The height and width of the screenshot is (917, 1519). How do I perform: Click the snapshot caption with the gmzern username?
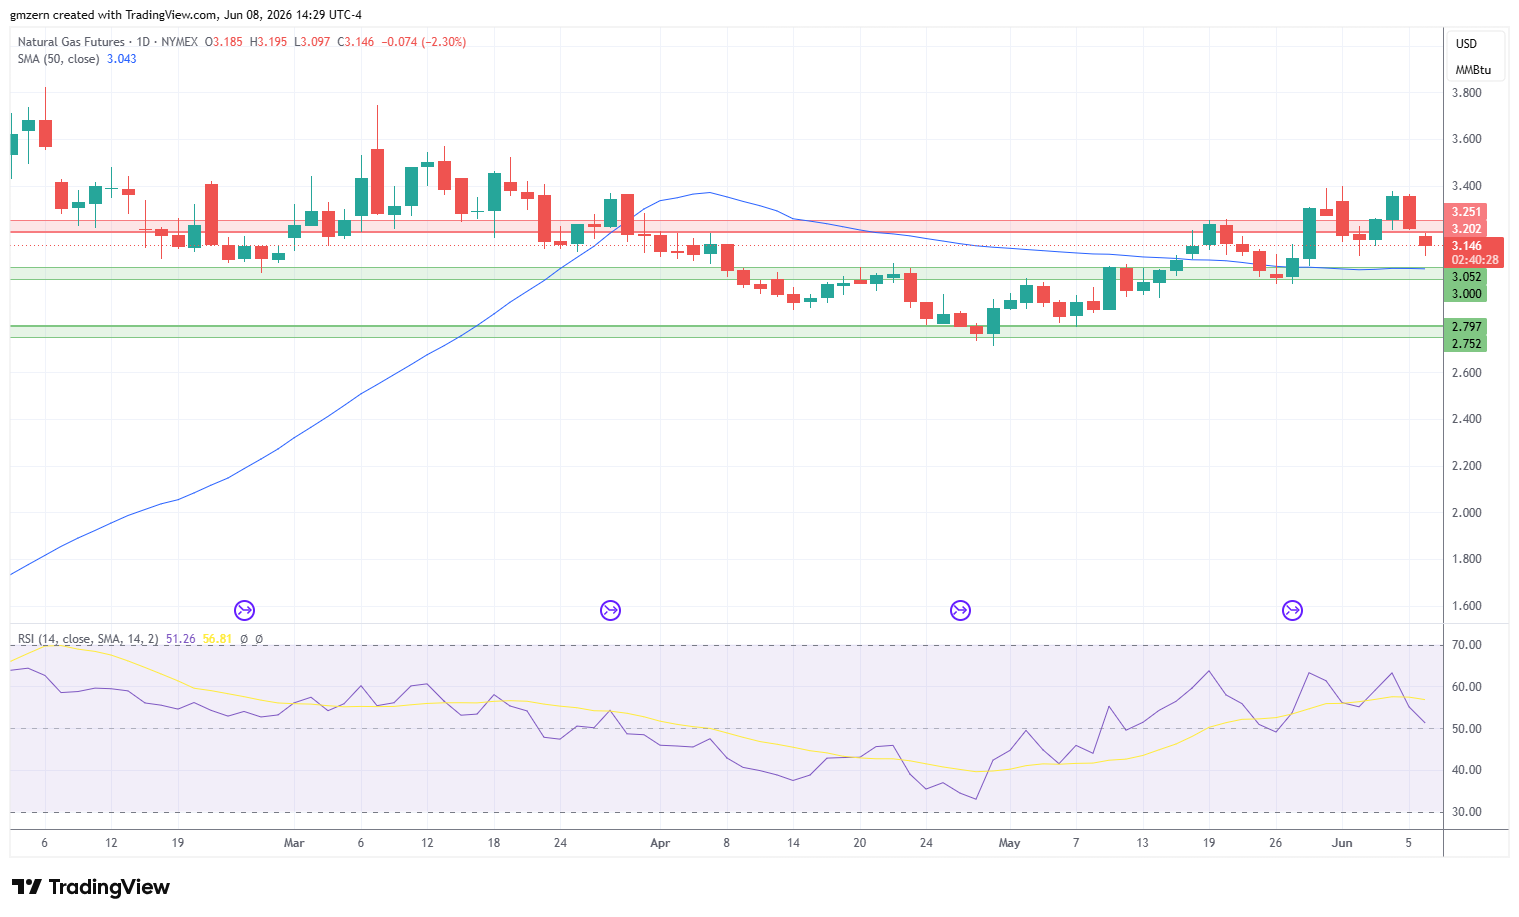pyautogui.click(x=186, y=15)
